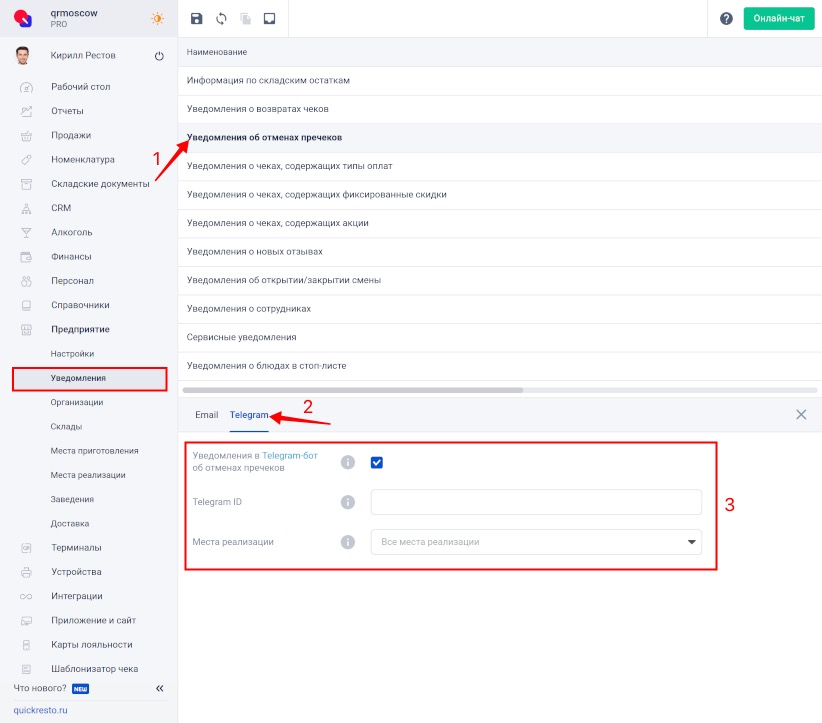Open Места приготовления submenu item
Image resolution: width=822 pixels, height=723 pixels.
pos(94,451)
